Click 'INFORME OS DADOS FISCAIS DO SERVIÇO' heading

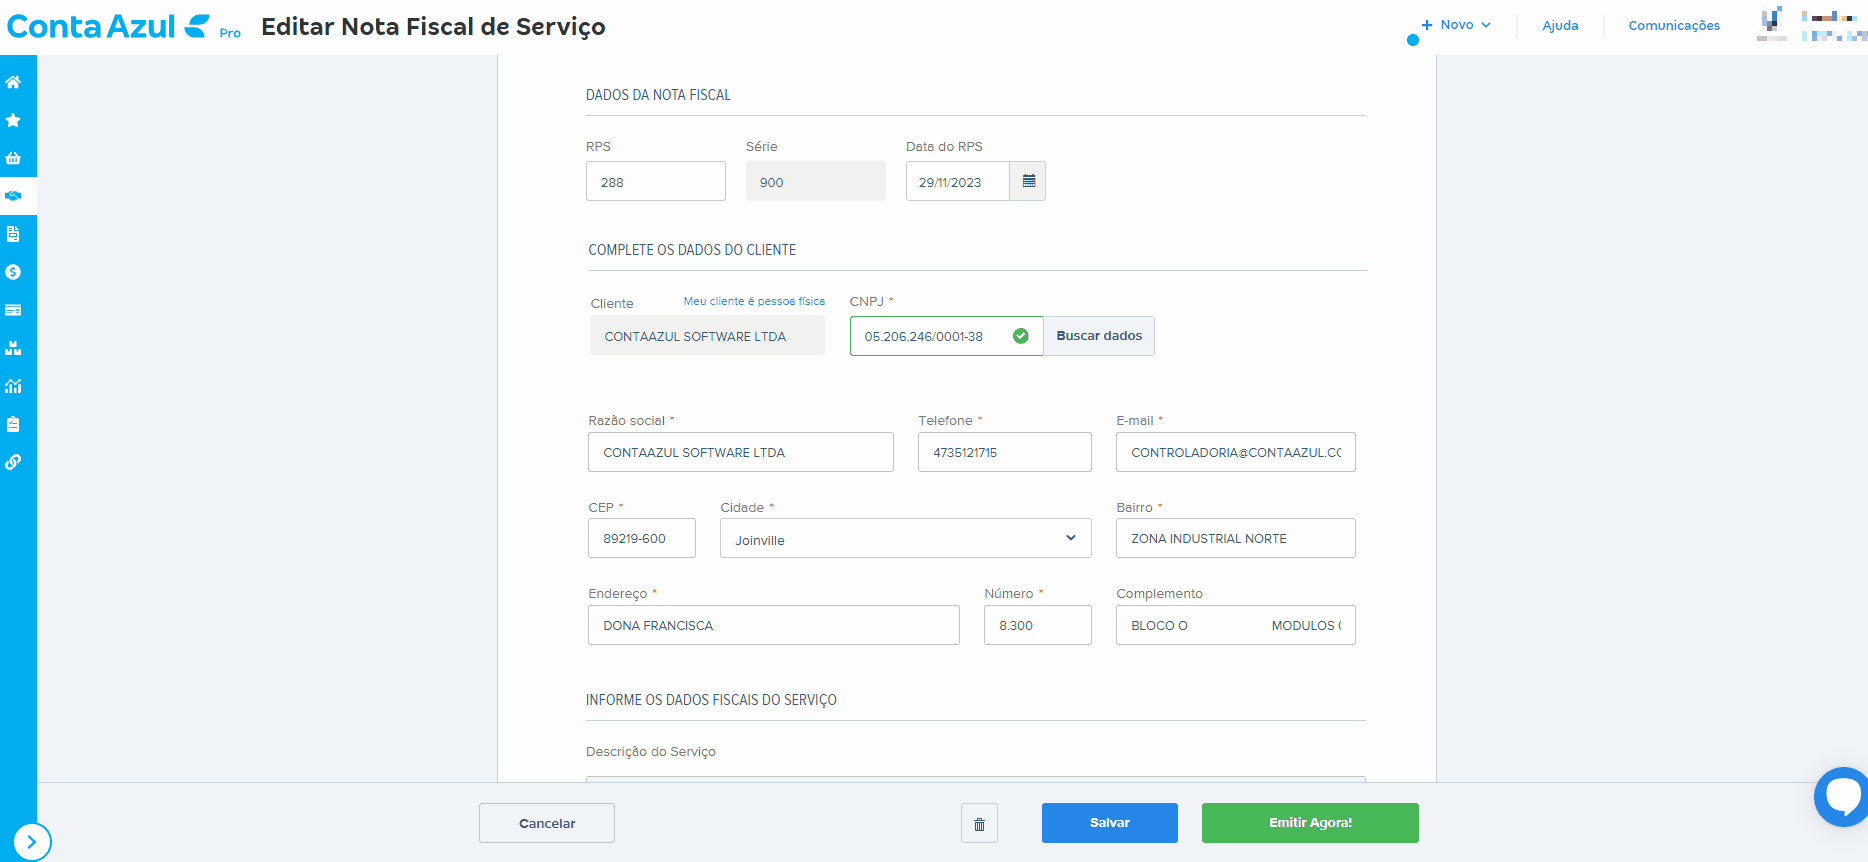point(711,700)
